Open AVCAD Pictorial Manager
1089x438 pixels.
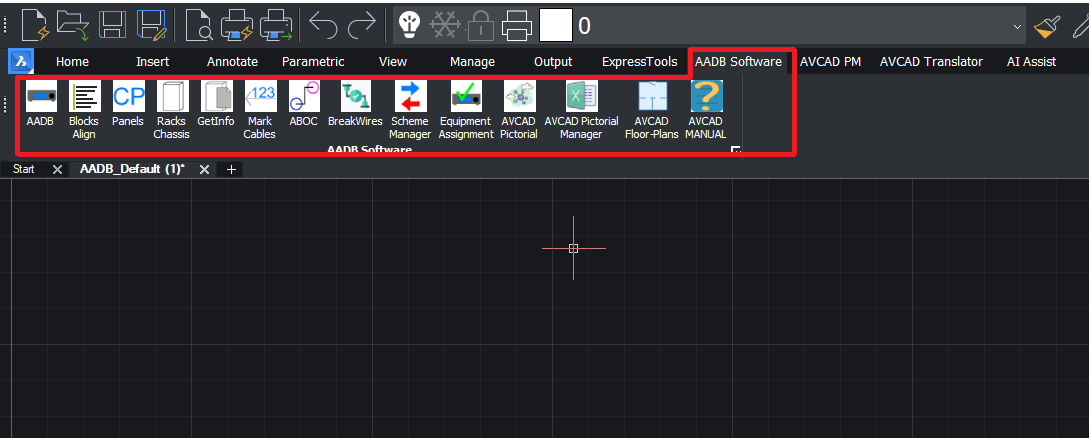581,110
